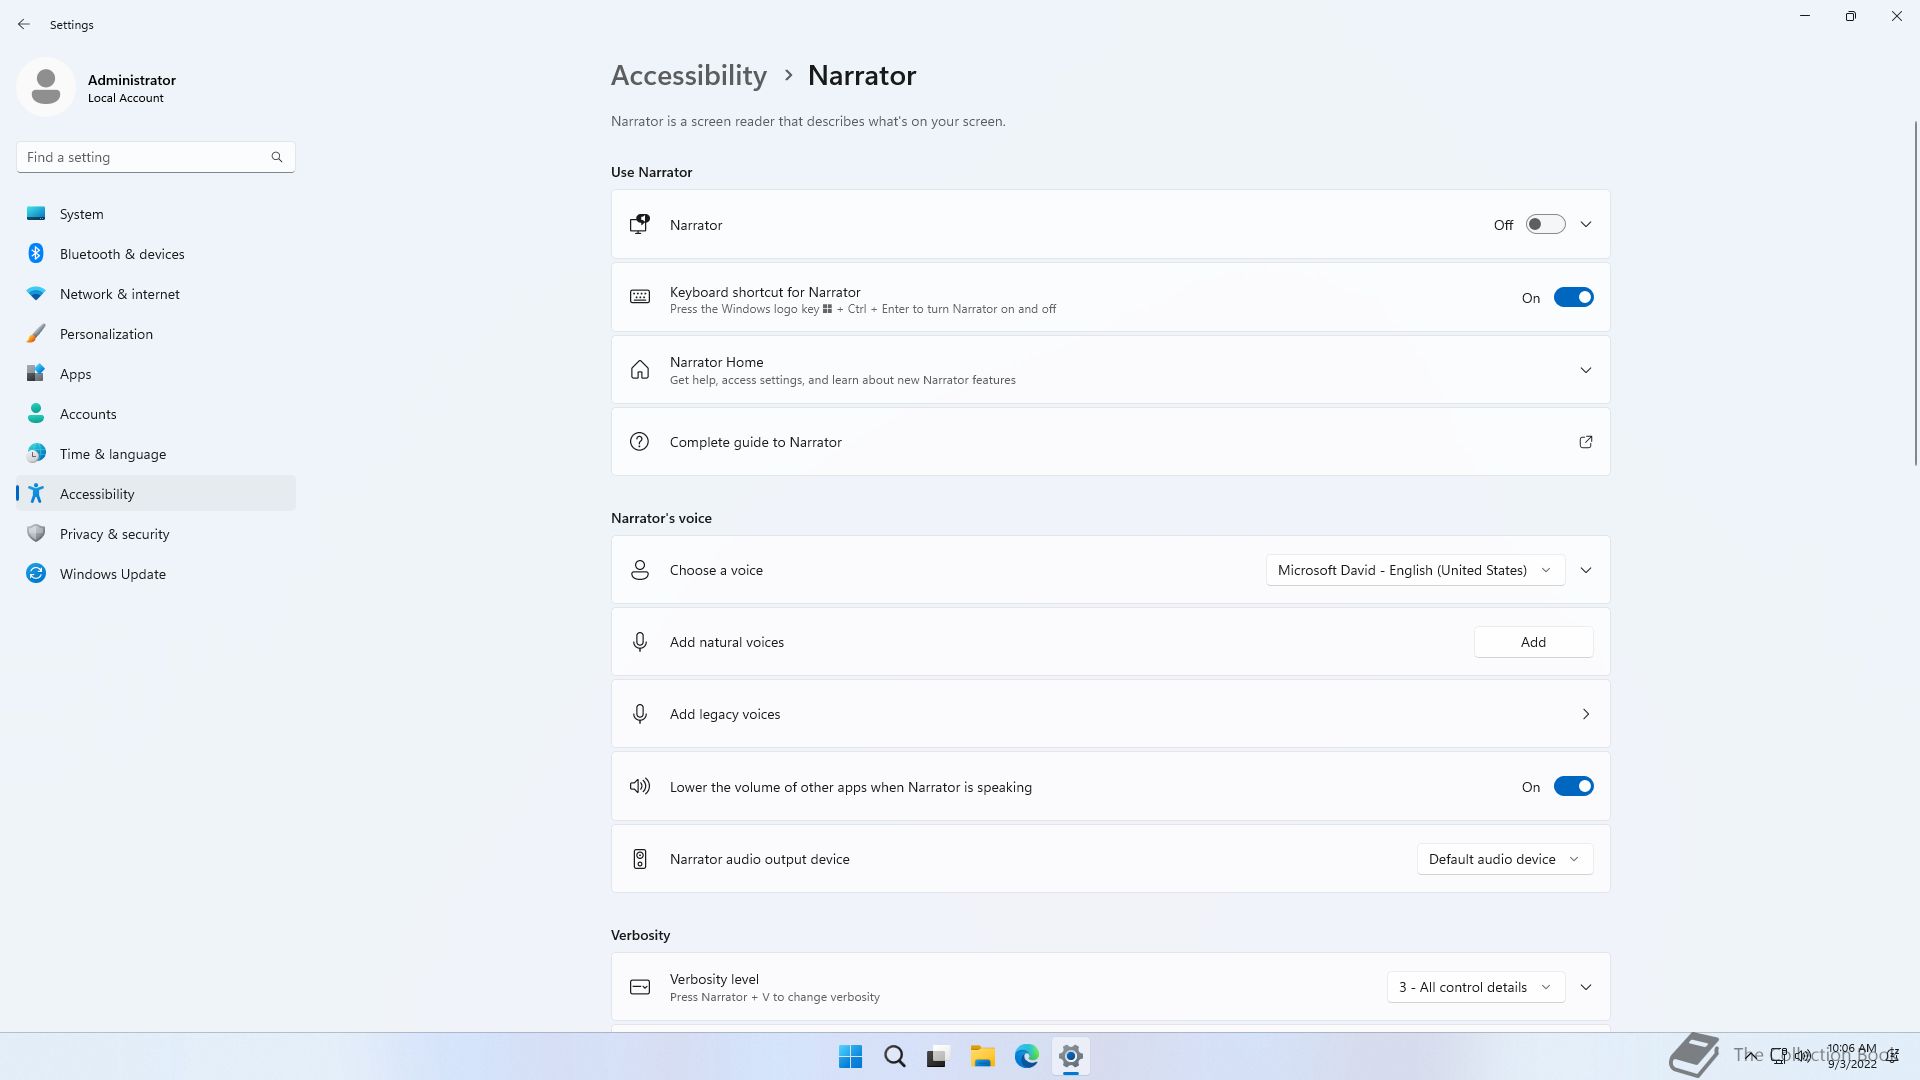Go to Privacy & security settings
Viewport: 1920px width, 1080px height.
pos(114,534)
